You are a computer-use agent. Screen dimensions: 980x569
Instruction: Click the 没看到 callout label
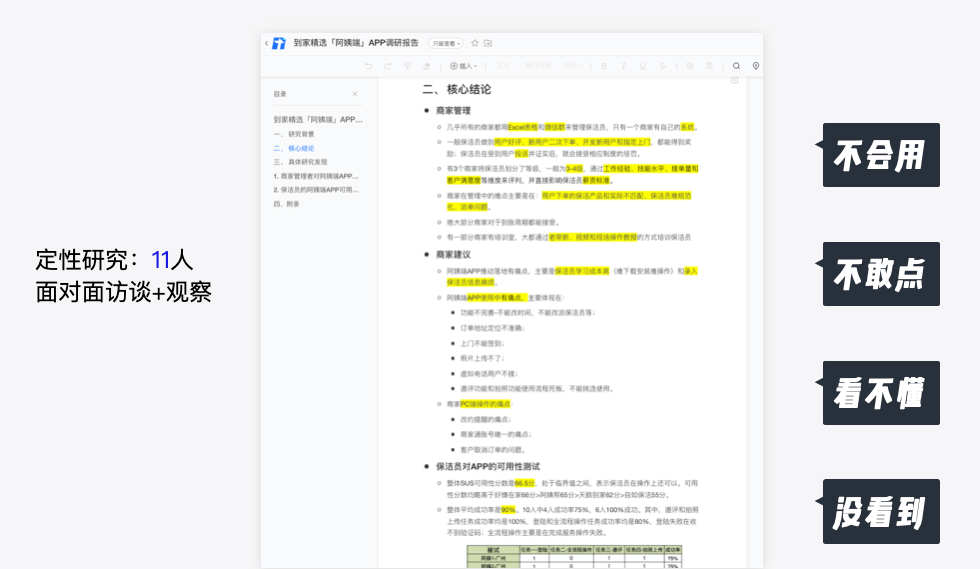click(881, 511)
